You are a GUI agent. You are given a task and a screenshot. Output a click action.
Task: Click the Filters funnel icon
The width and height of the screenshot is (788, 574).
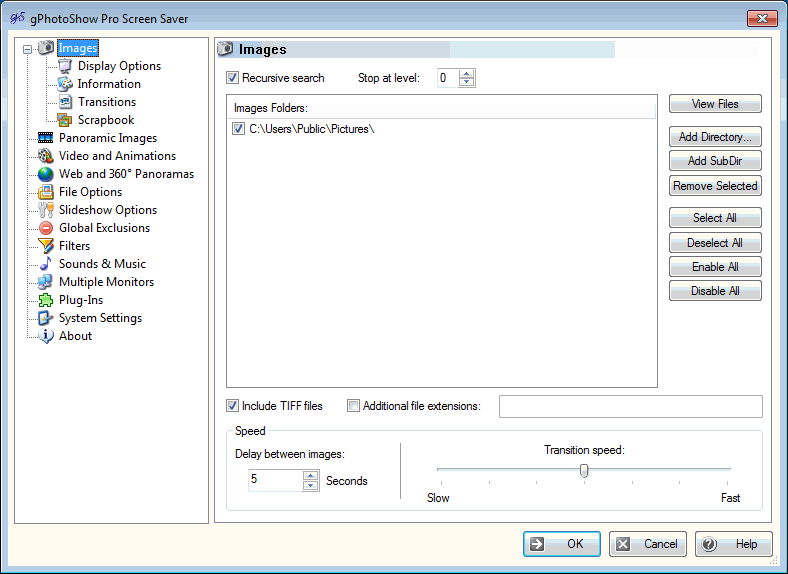click(x=46, y=246)
